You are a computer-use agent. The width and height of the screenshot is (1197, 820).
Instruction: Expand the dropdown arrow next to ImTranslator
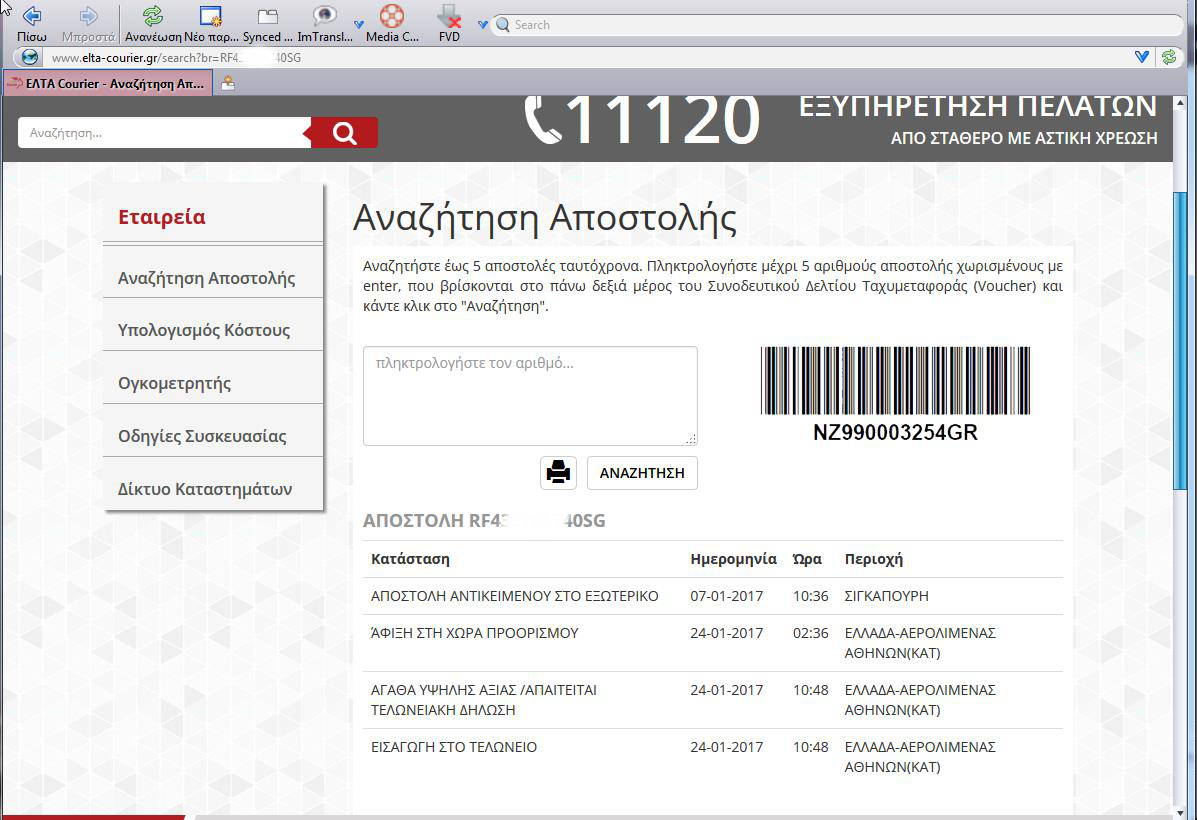(x=359, y=24)
